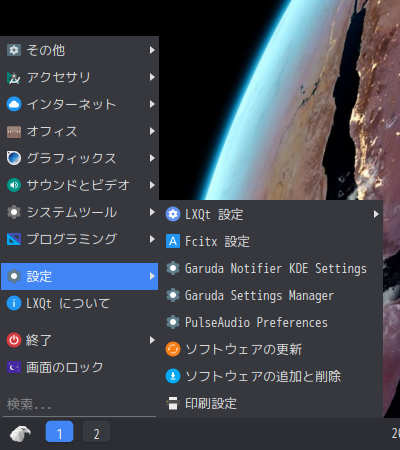
Task: Expand the グラフィックス submenu arrow
Action: (152, 158)
